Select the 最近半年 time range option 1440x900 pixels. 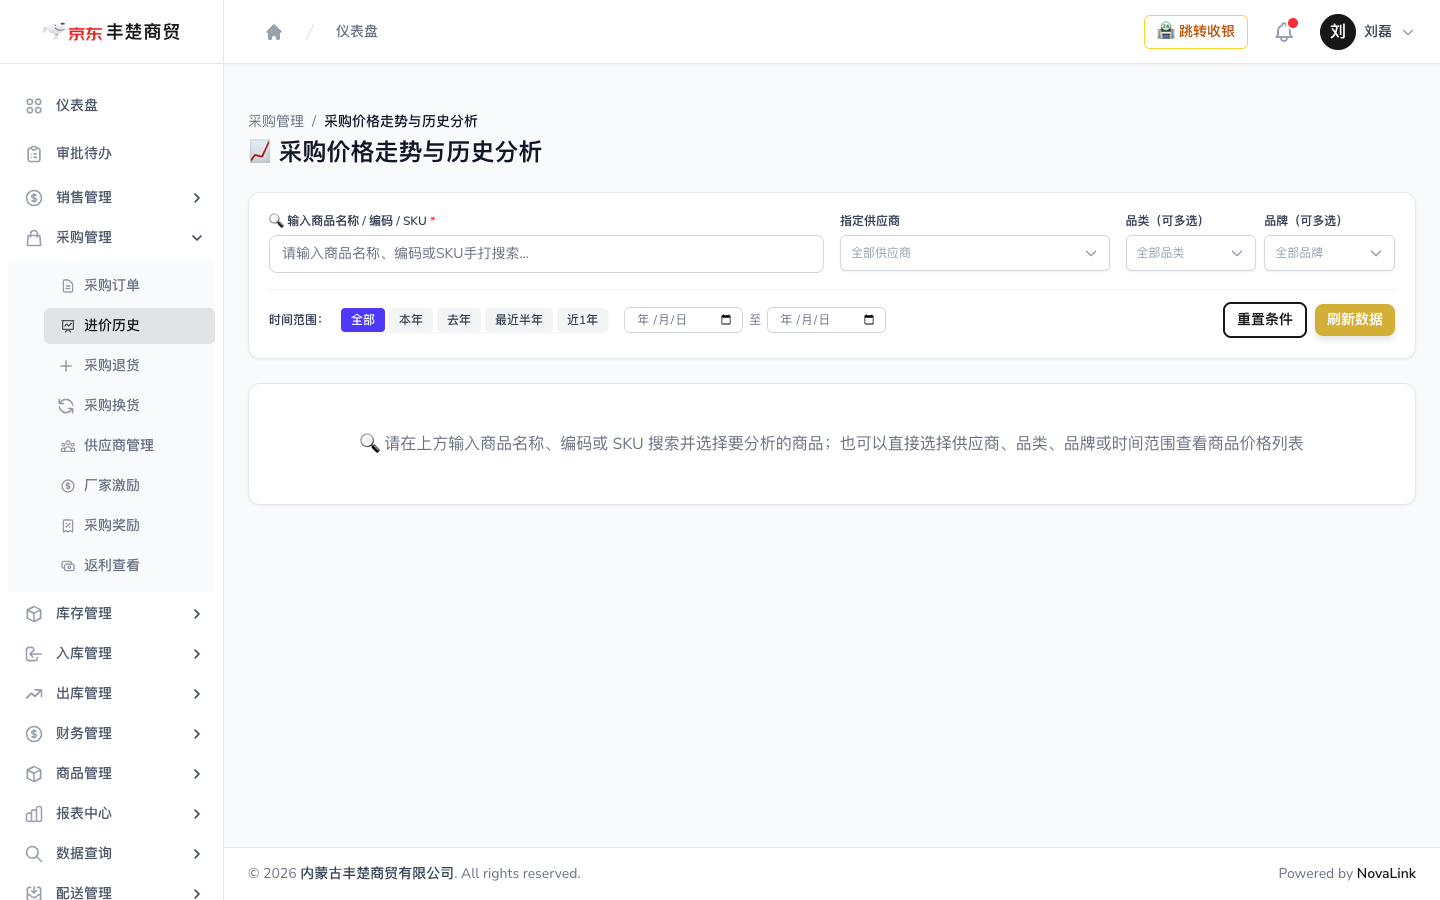coord(519,320)
